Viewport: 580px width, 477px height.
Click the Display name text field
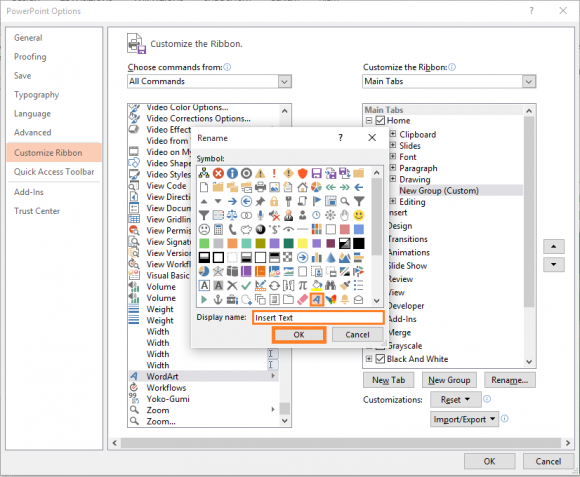[318, 318]
